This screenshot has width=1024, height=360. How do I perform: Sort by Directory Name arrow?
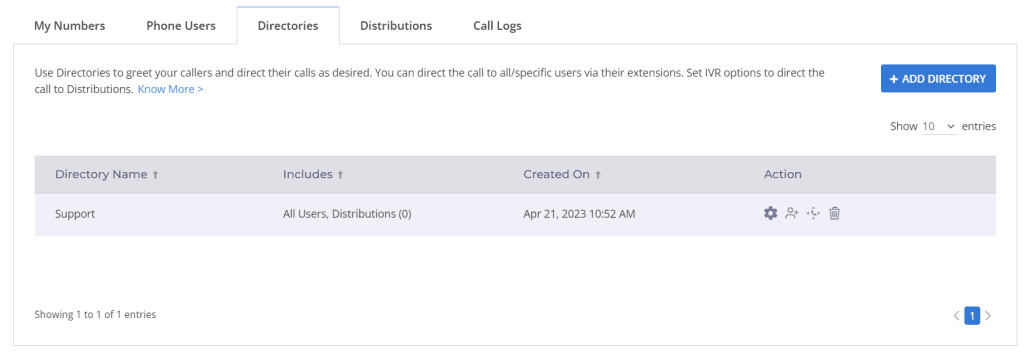click(155, 175)
